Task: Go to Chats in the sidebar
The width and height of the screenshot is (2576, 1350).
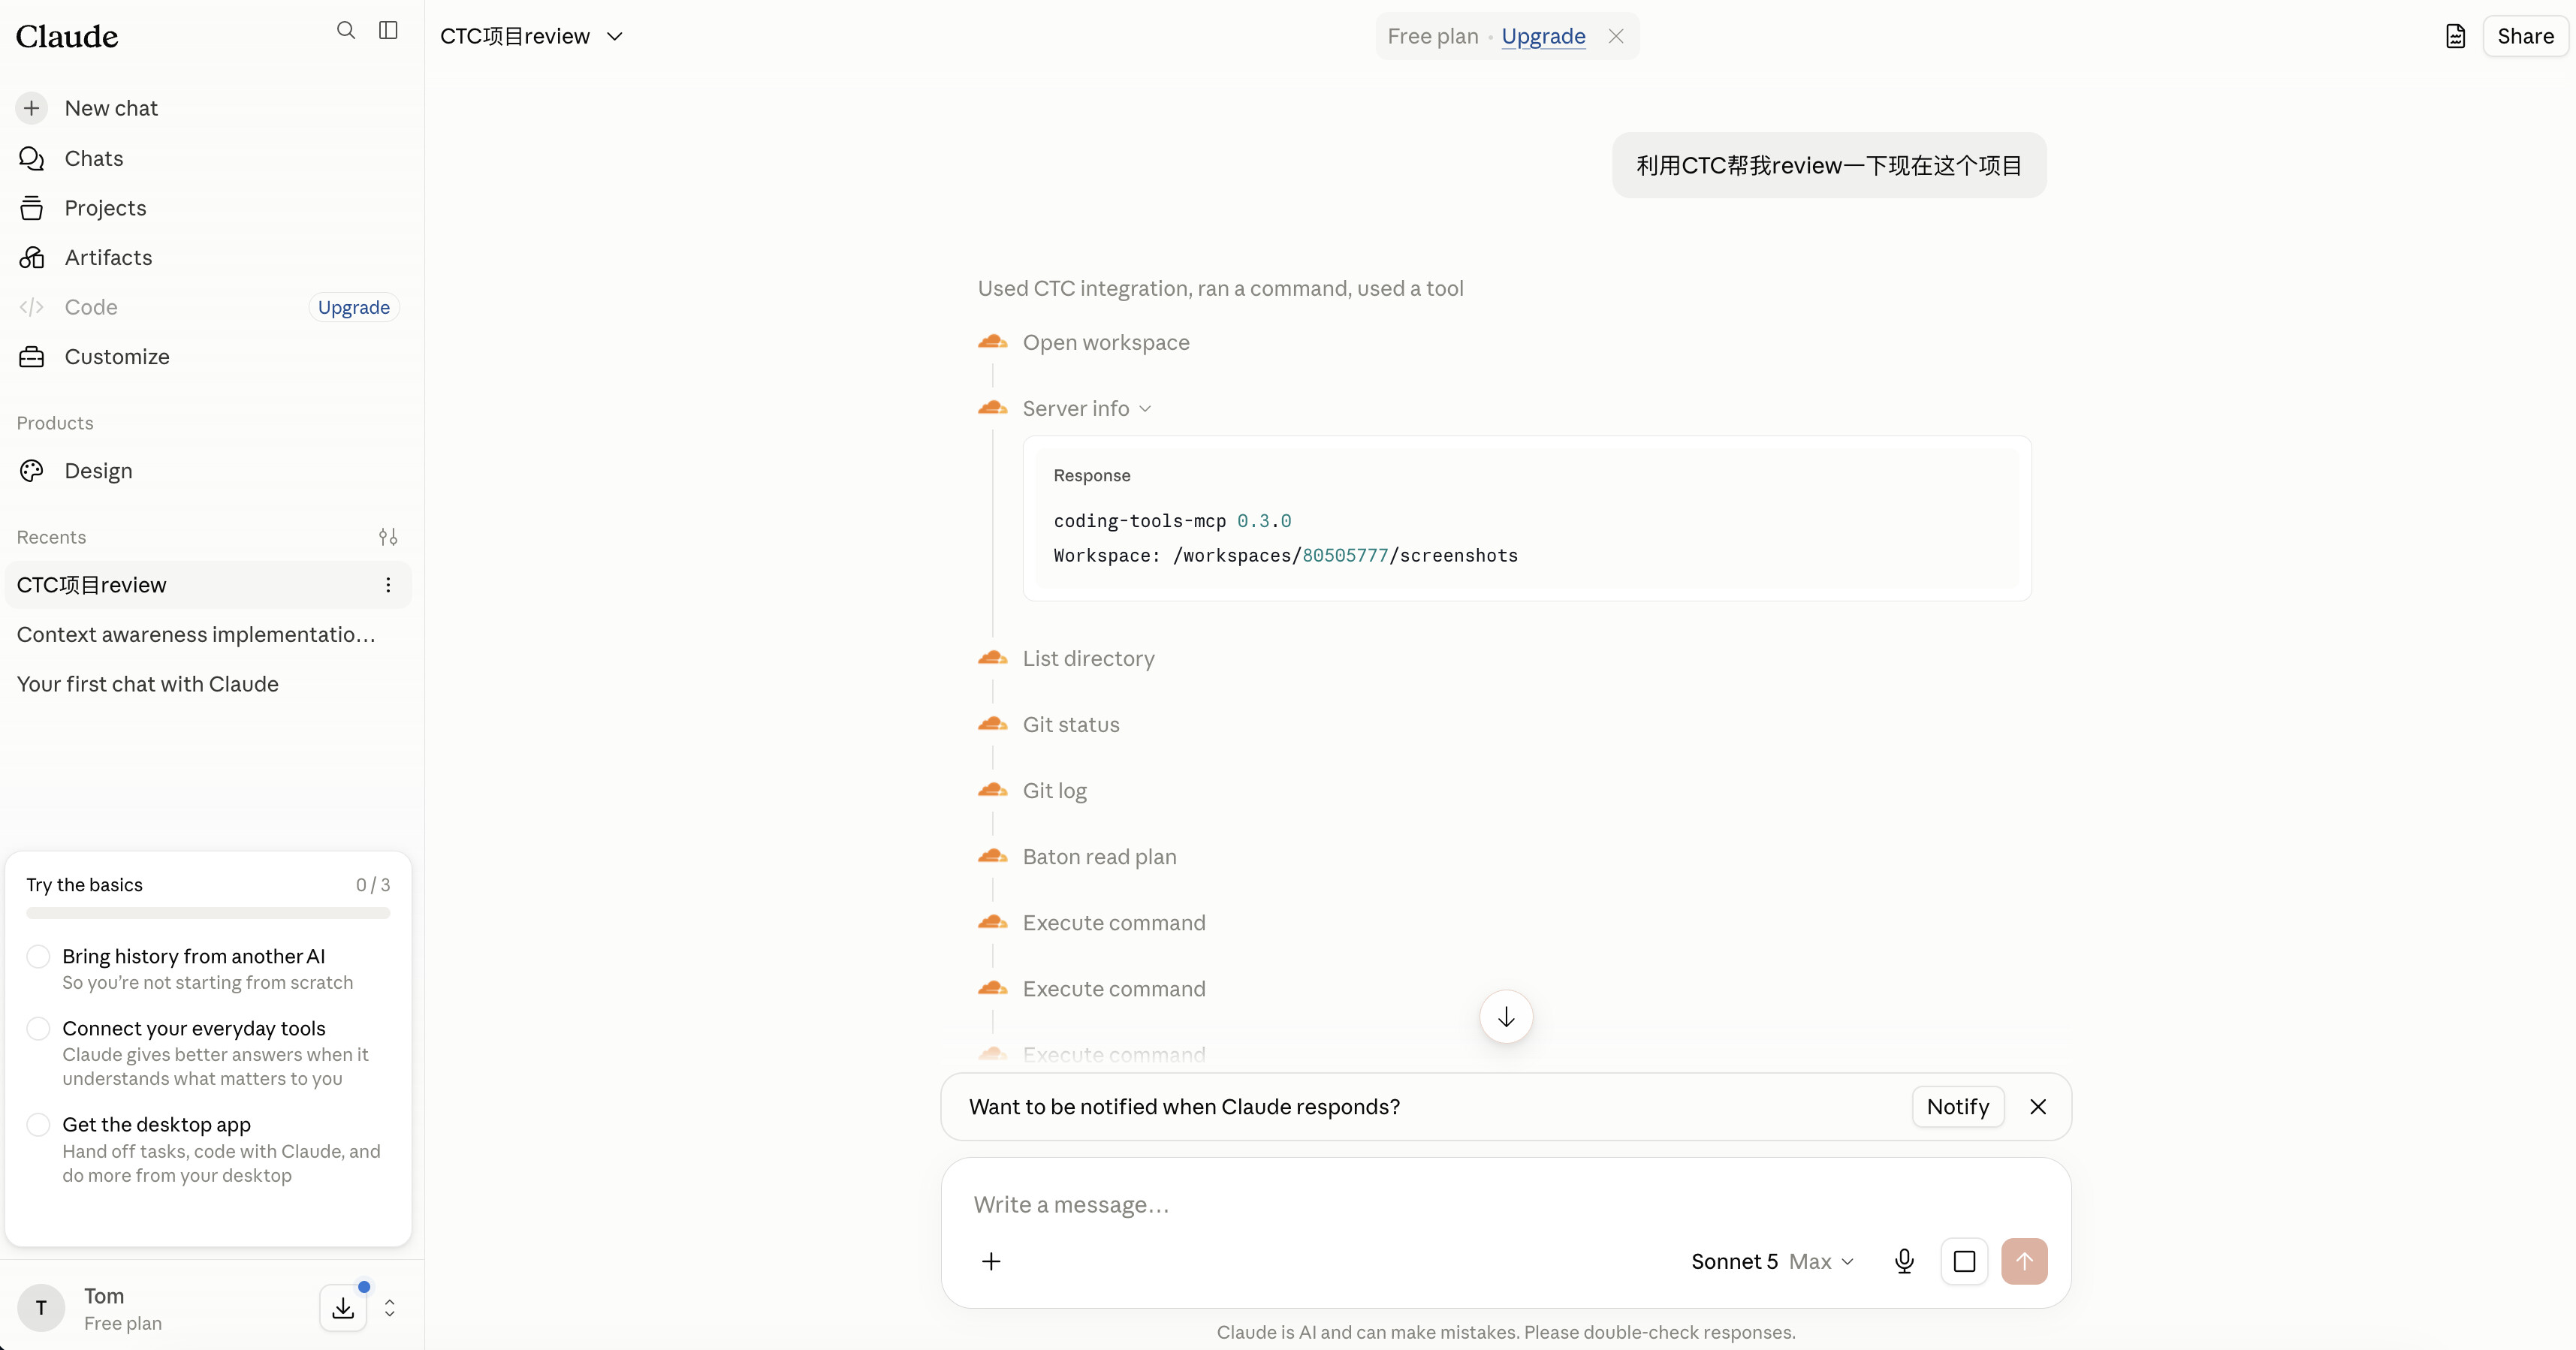Action: [x=208, y=158]
